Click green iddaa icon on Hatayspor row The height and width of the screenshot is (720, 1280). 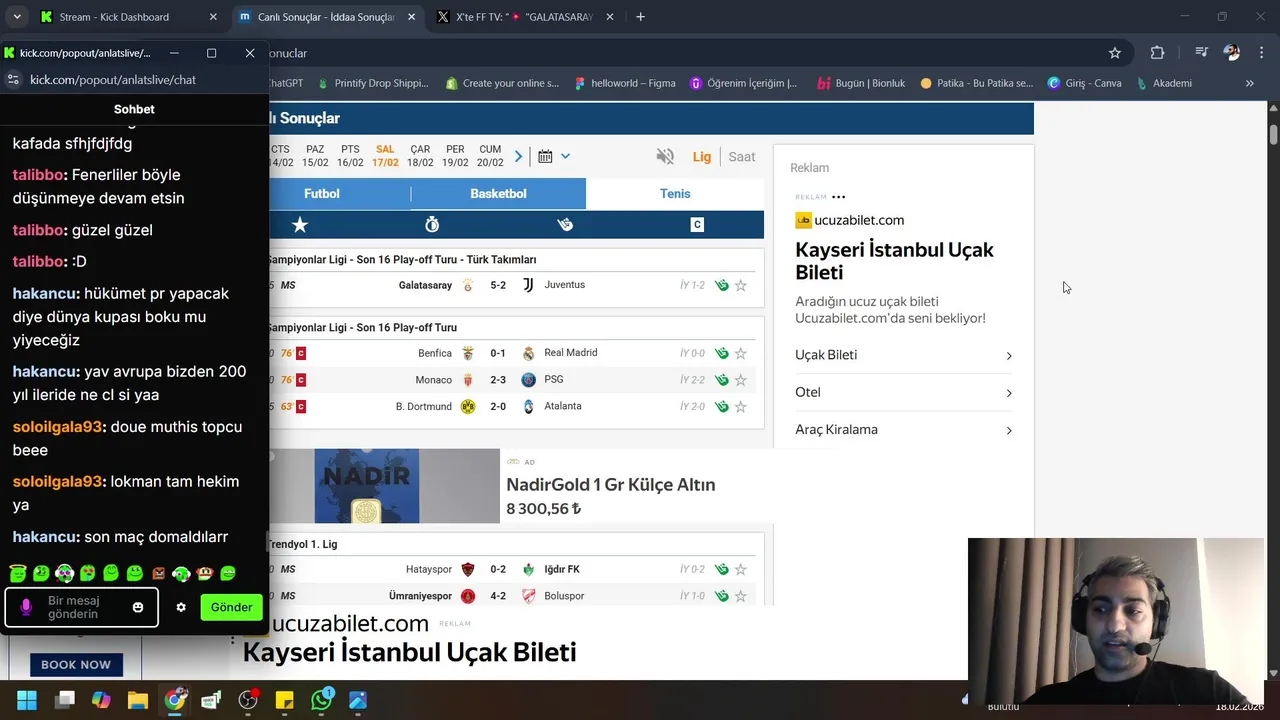721,569
